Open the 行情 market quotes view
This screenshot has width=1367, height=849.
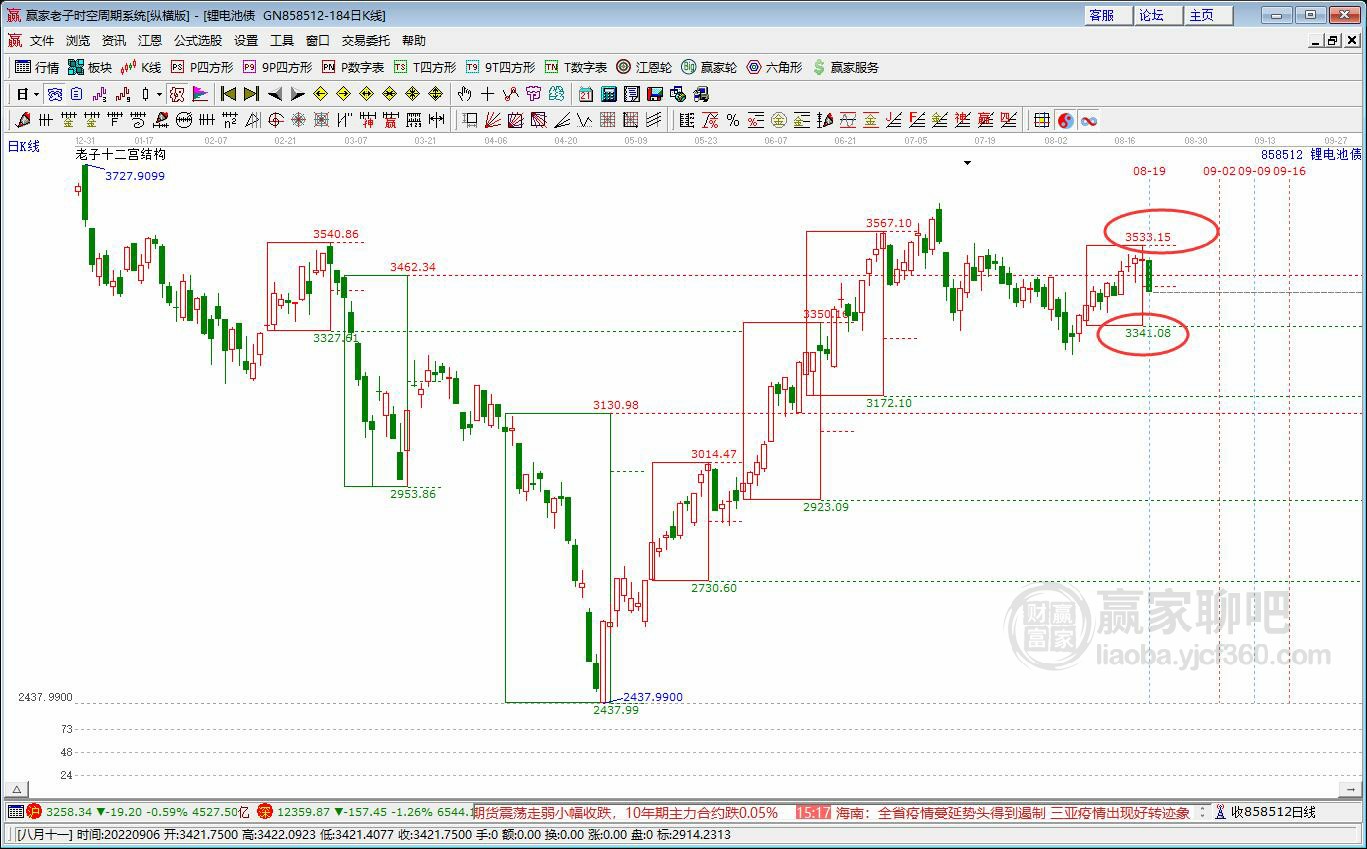37,67
